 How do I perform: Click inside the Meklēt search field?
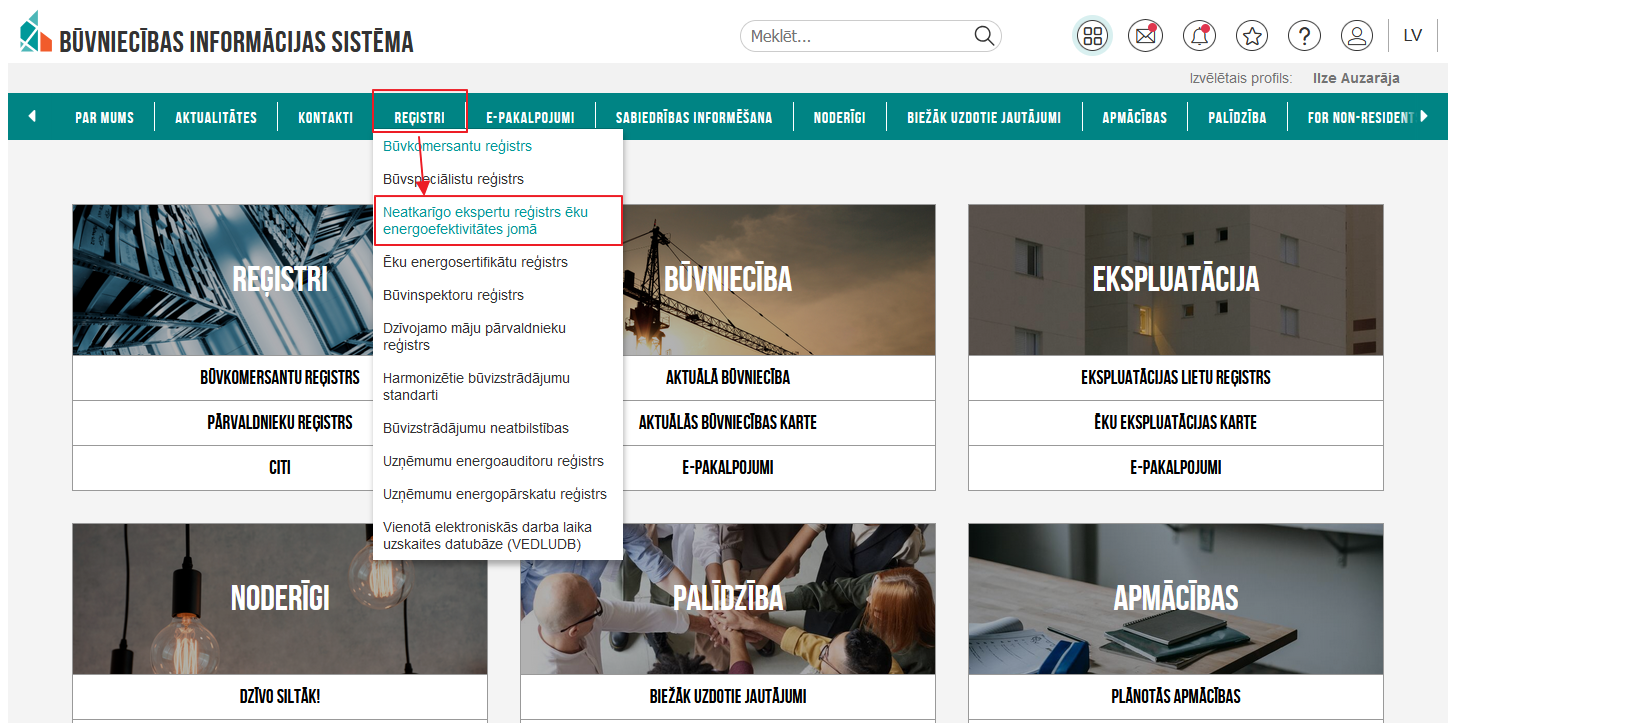click(x=855, y=36)
